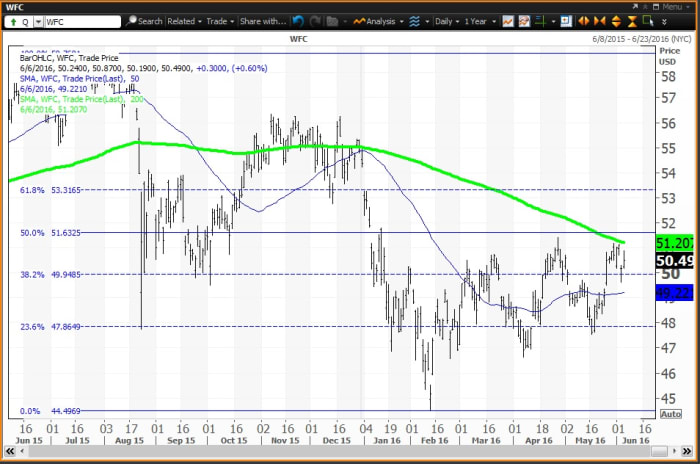Click the Jan 16 month label on axis
The width and height of the screenshot is (700, 464).
(x=387, y=440)
